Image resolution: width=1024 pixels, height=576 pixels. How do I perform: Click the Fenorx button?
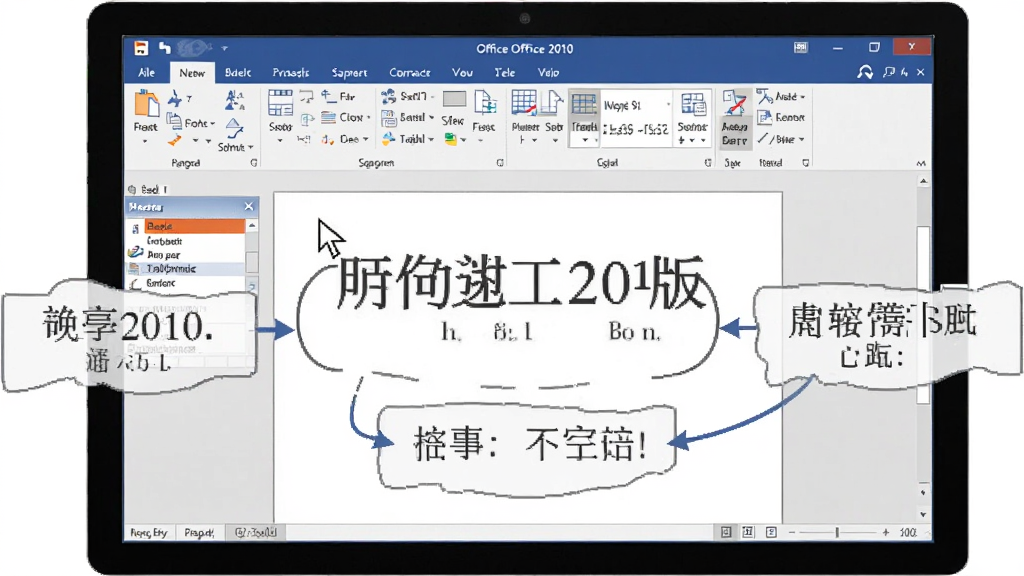click(x=781, y=118)
